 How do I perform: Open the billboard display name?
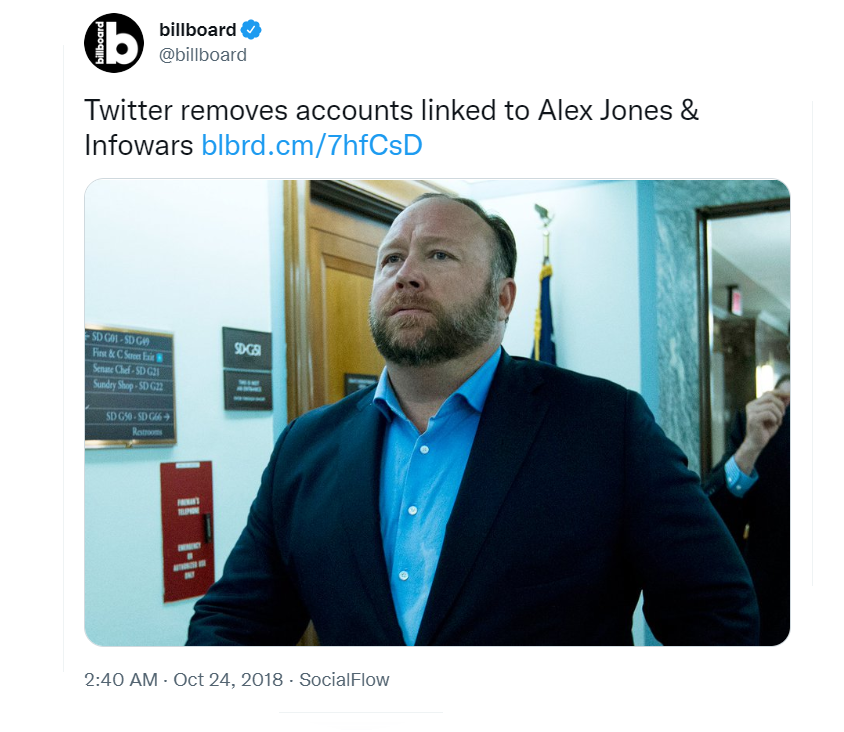(x=198, y=30)
